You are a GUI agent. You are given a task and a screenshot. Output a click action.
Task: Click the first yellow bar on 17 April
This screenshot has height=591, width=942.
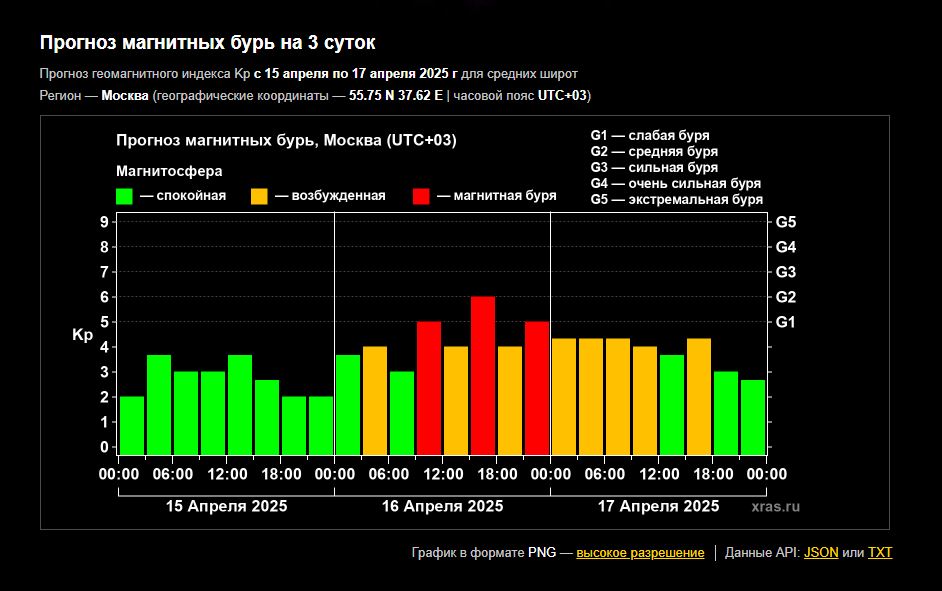pyautogui.click(x=564, y=396)
